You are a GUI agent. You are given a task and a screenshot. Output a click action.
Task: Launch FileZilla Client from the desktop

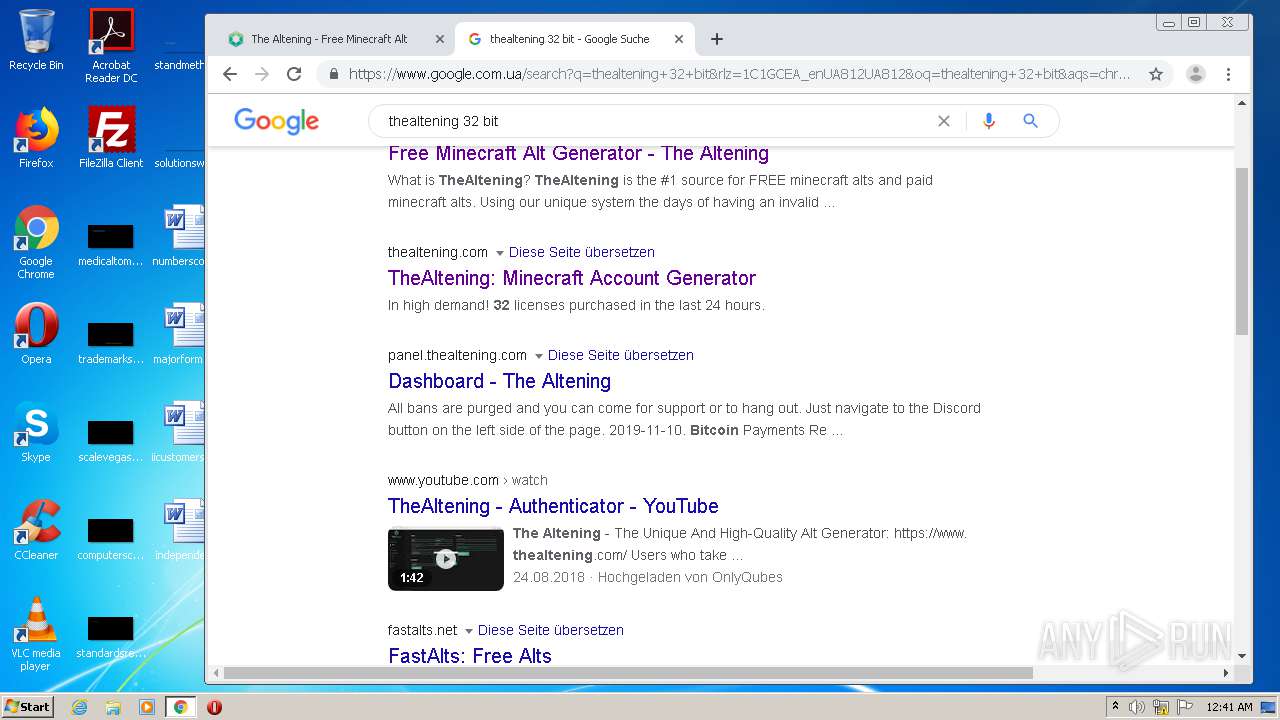click(x=111, y=138)
